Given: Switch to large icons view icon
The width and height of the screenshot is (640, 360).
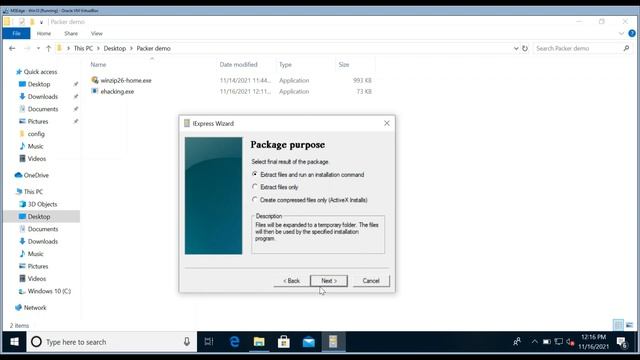Looking at the screenshot, I should tap(629, 325).
